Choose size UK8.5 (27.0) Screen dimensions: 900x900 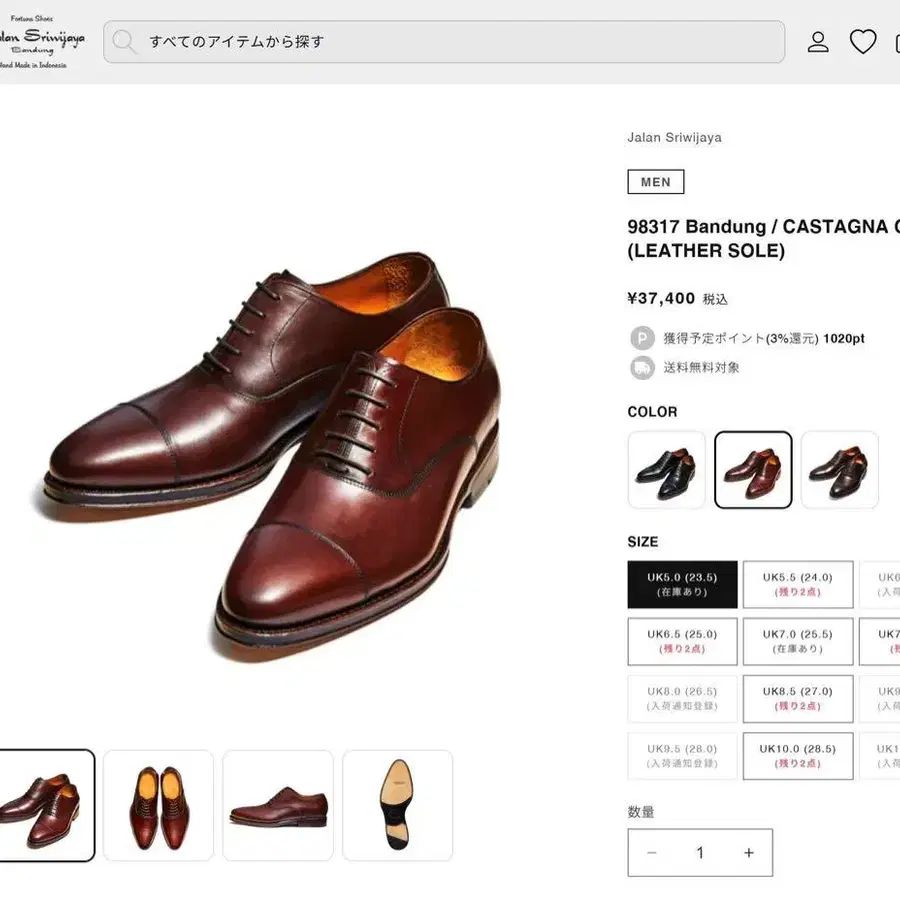797,698
